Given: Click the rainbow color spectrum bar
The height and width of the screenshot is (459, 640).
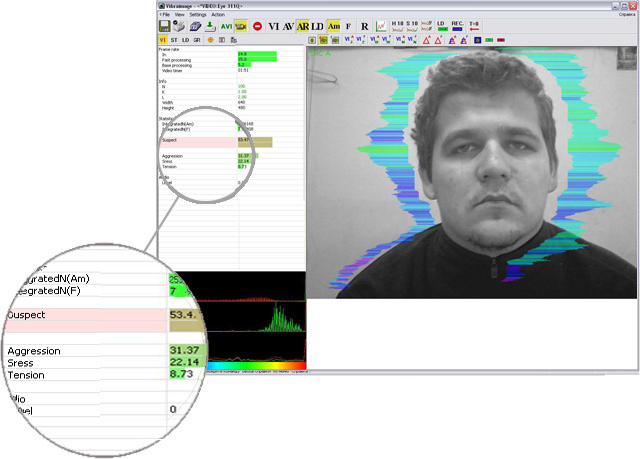Looking at the screenshot, I should pyautogui.click(x=256, y=366).
